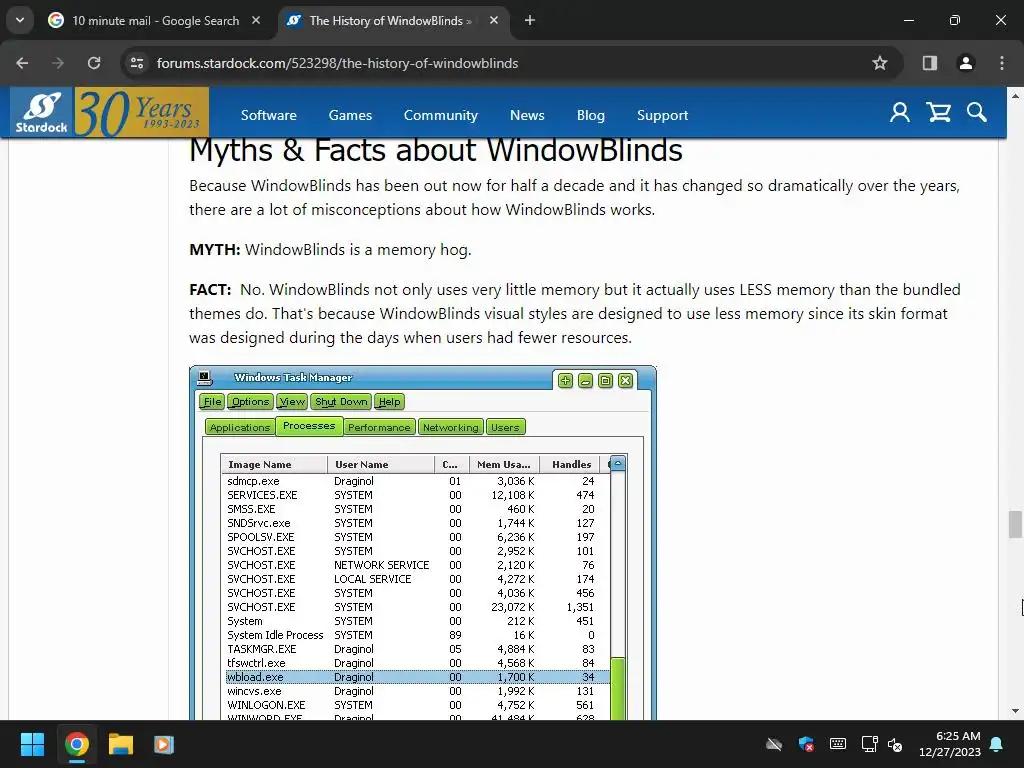Go forward to the next page

coord(58,63)
